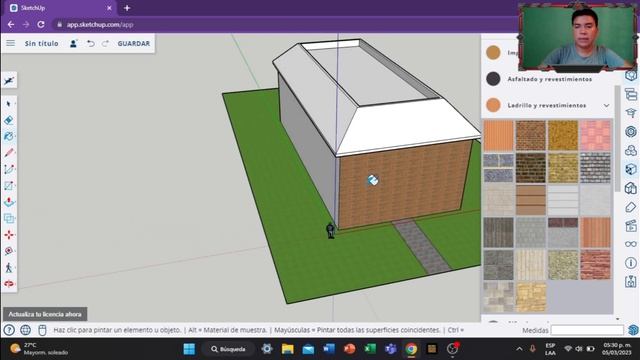
Task: Open the Instructor graduation cap panel
Action: (631, 113)
